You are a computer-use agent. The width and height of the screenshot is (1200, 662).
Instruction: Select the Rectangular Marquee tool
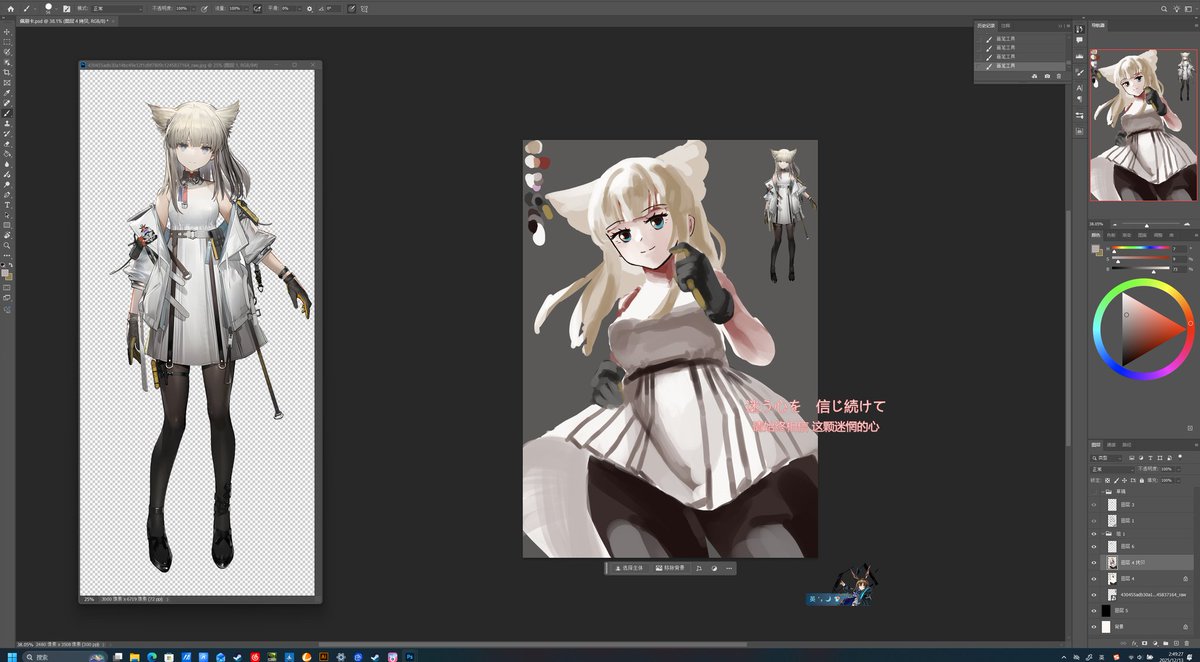click(x=8, y=42)
